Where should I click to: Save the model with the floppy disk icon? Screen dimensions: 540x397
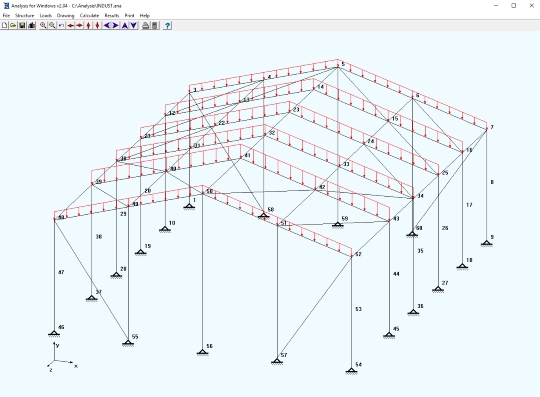[x=22, y=25]
